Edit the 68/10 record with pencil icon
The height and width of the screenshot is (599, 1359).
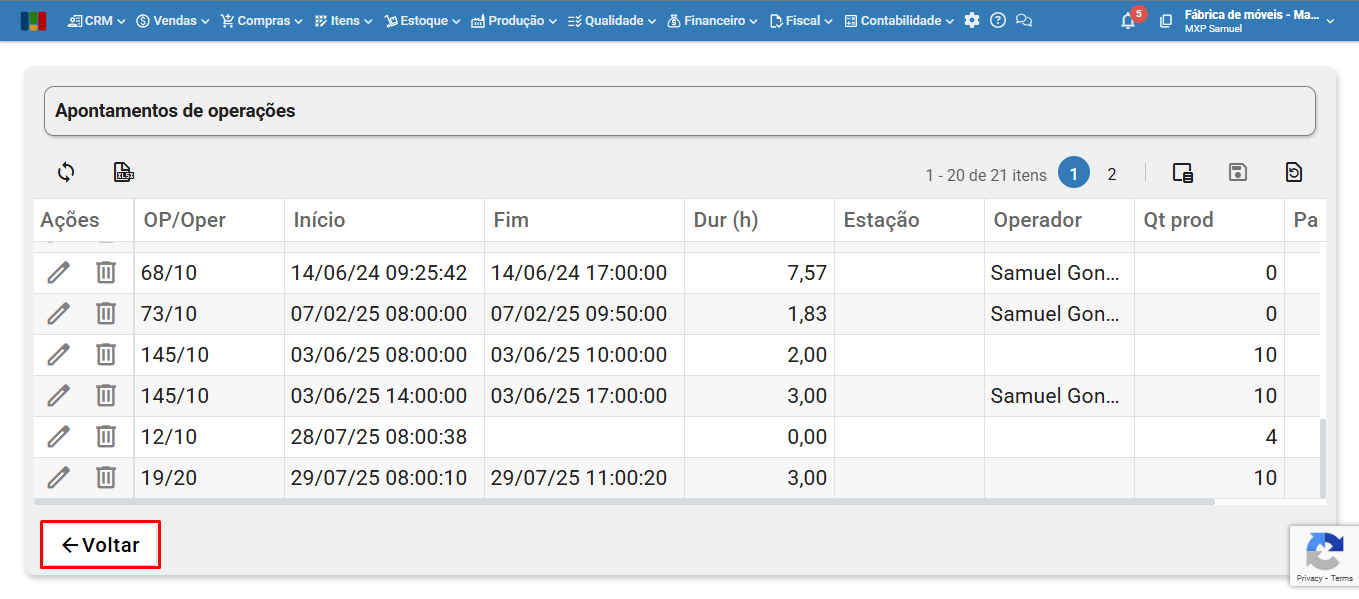pyautogui.click(x=59, y=272)
